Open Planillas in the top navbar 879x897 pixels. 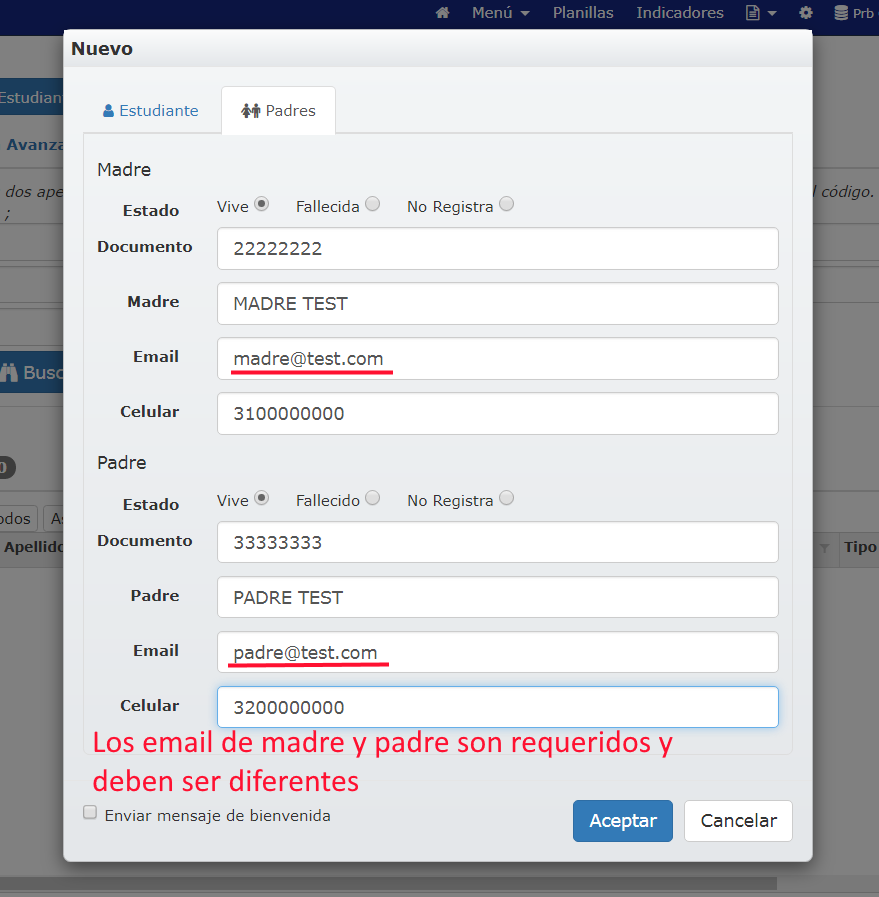583,13
